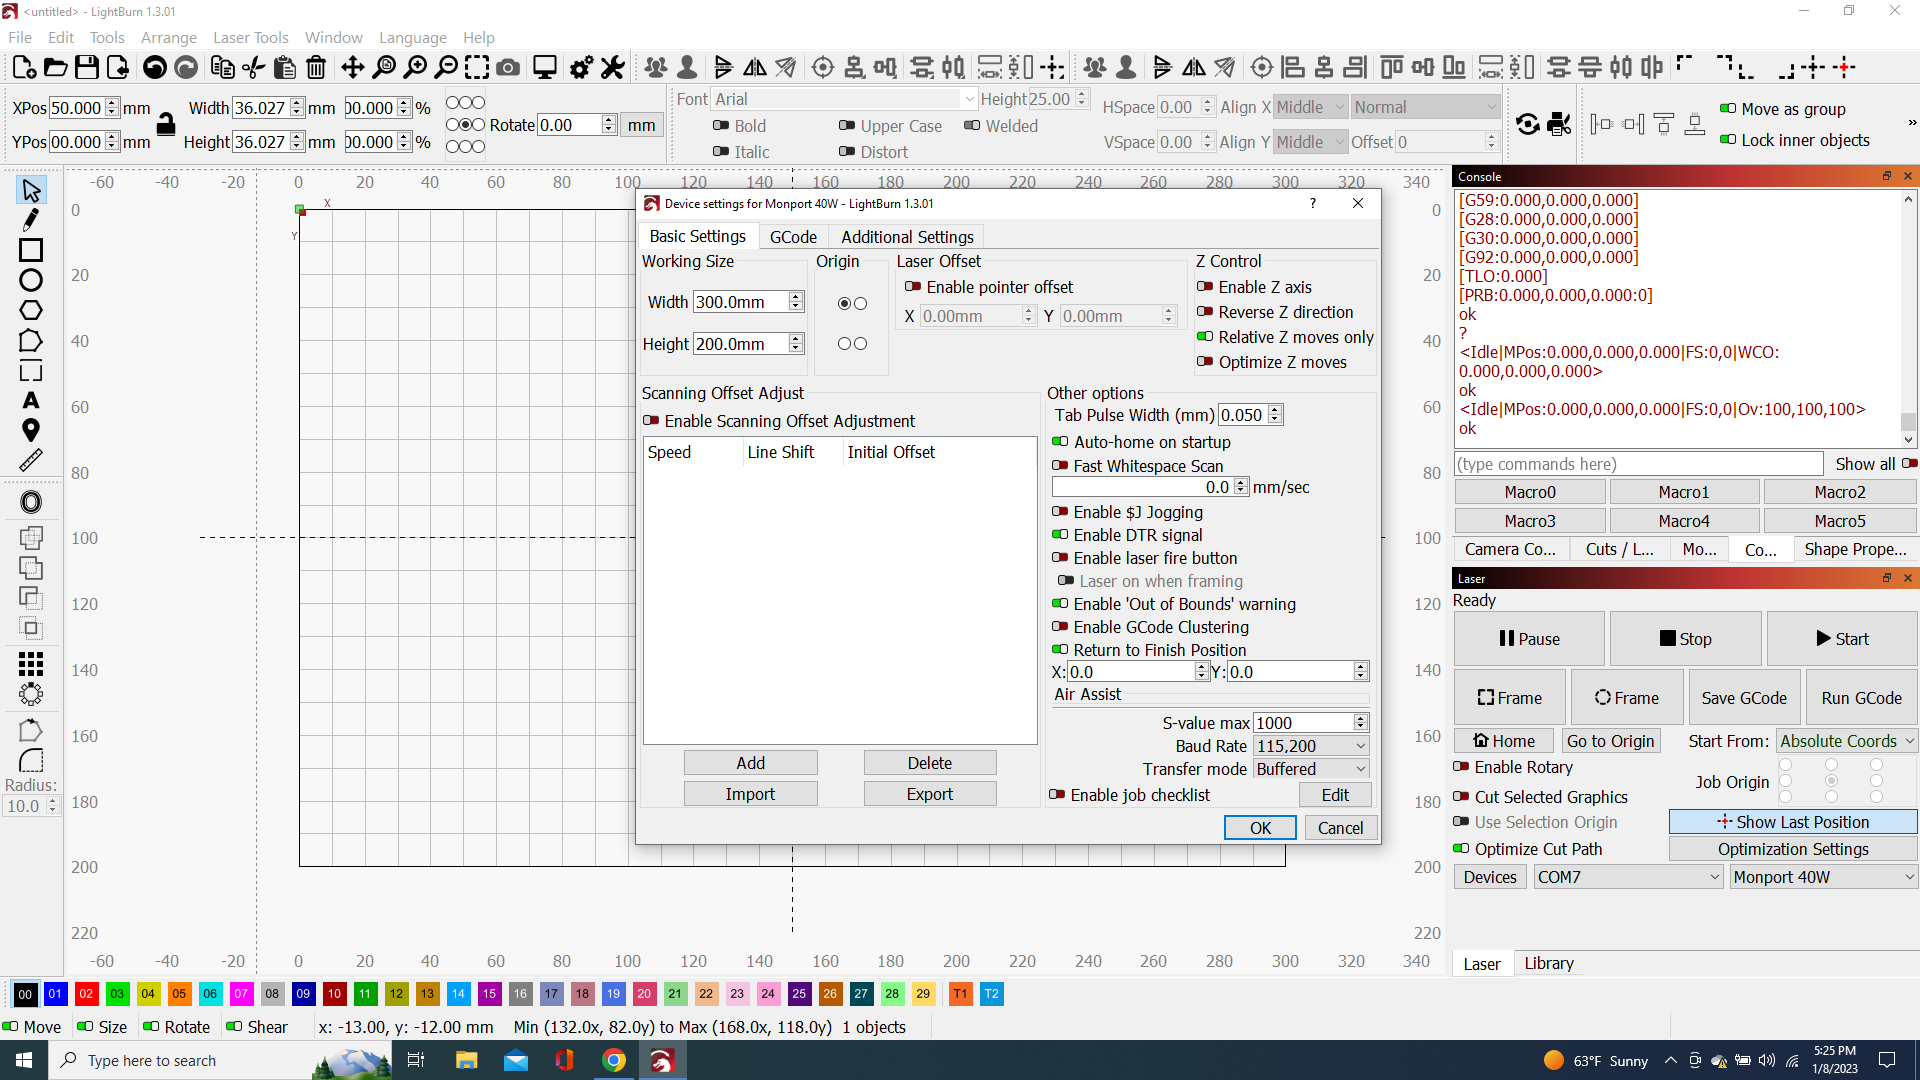Select the T1 tool layer swatch
Viewport: 1920px width, 1080px height.
pyautogui.click(x=960, y=994)
